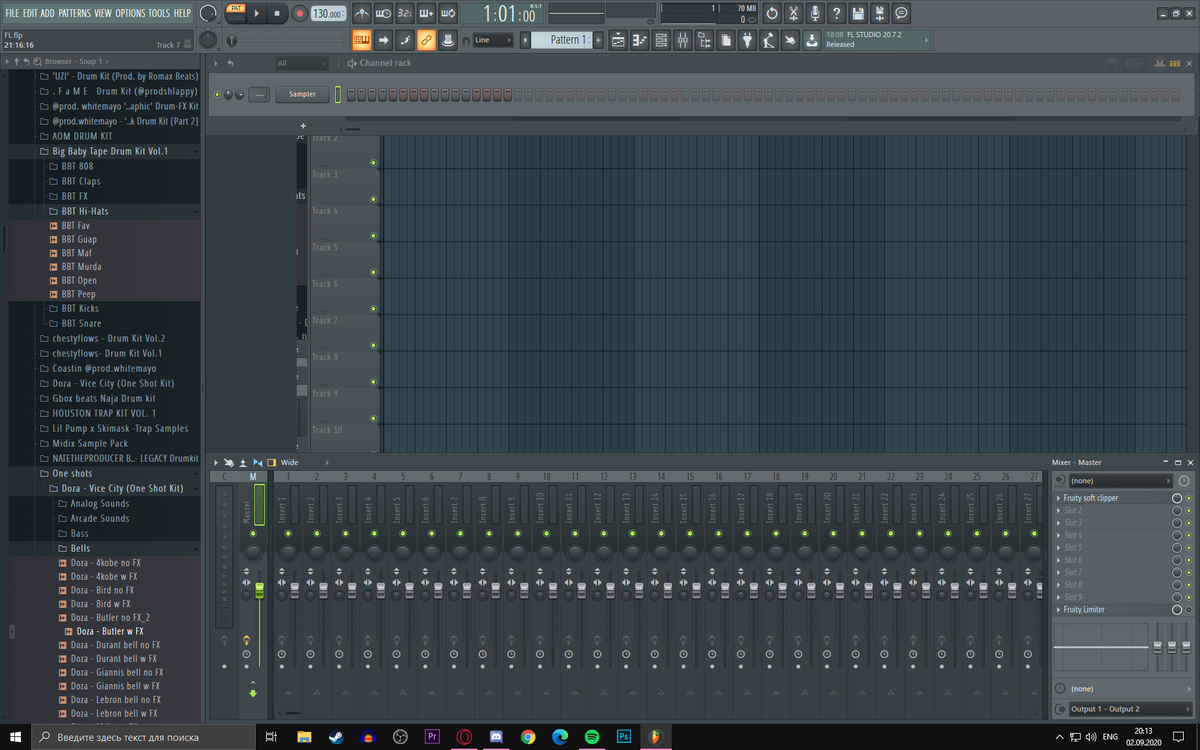Toggle the Browser panel toolbar icon
The image size is (1200, 750).
[704, 40]
